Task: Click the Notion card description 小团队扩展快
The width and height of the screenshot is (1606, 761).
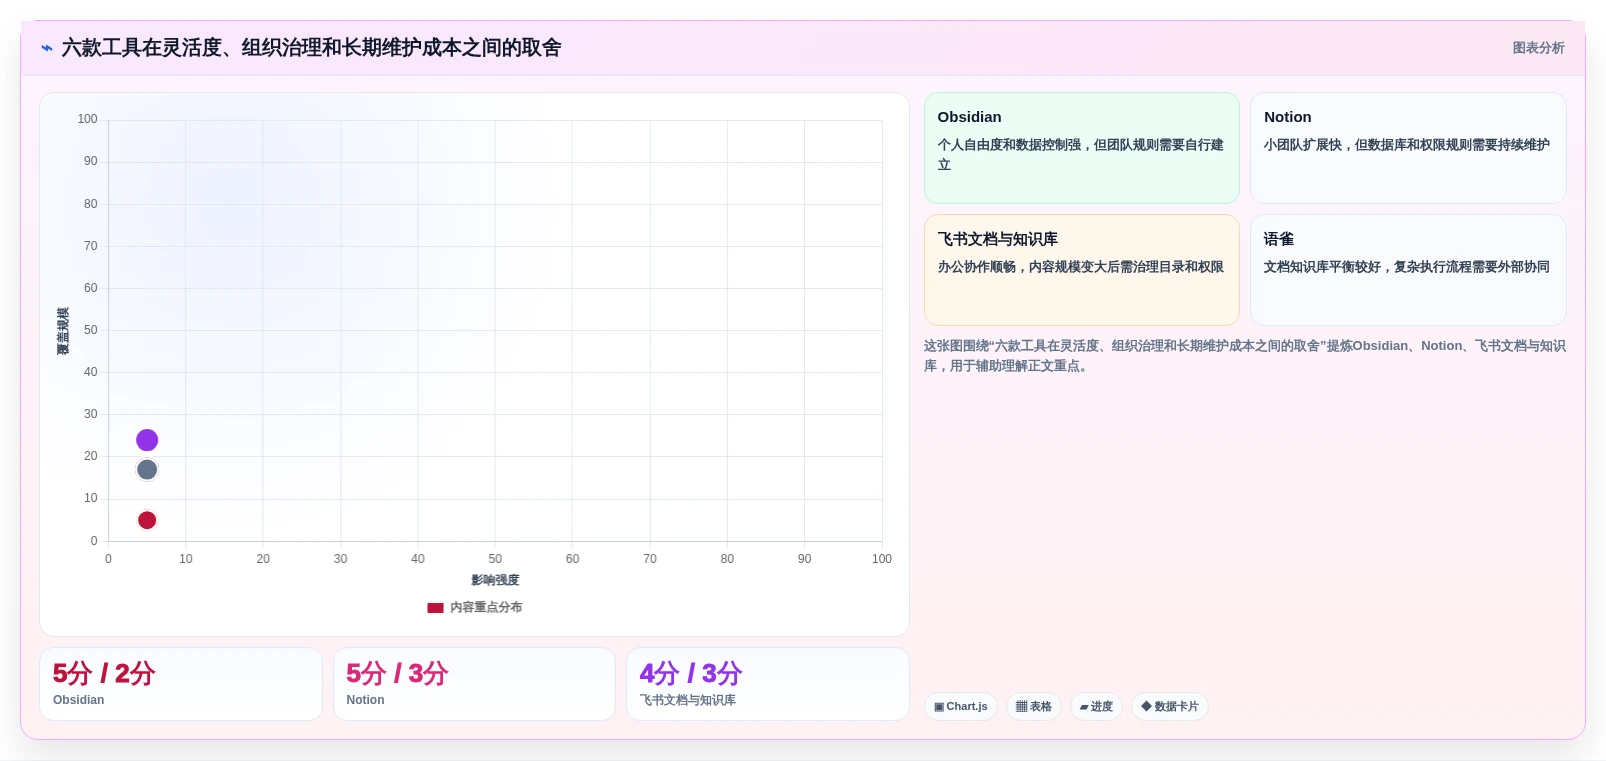Action: pos(1407,145)
